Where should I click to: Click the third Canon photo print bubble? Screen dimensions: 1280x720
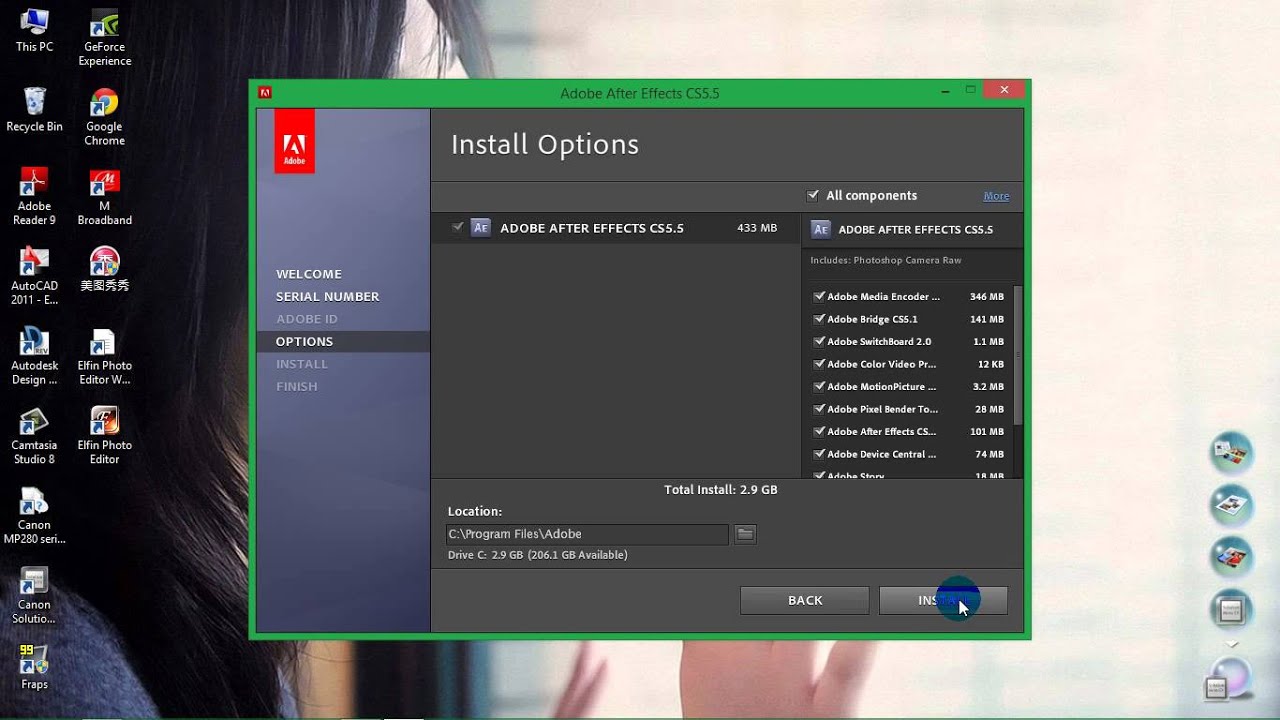point(1231,557)
